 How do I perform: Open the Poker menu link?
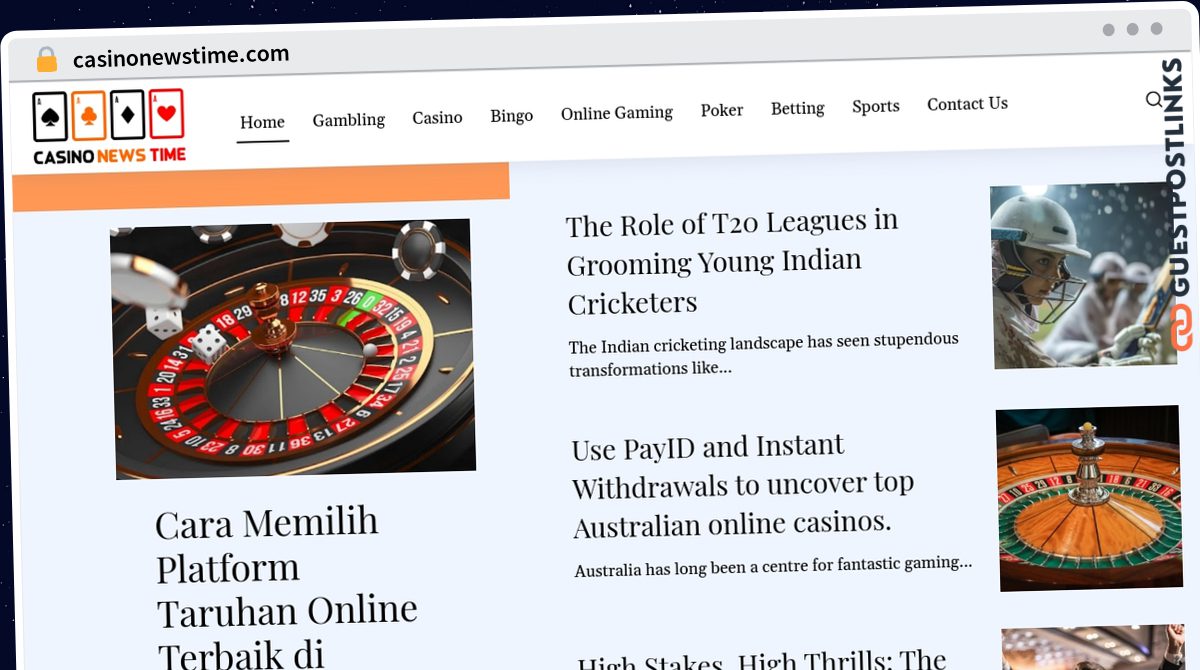[721, 110]
